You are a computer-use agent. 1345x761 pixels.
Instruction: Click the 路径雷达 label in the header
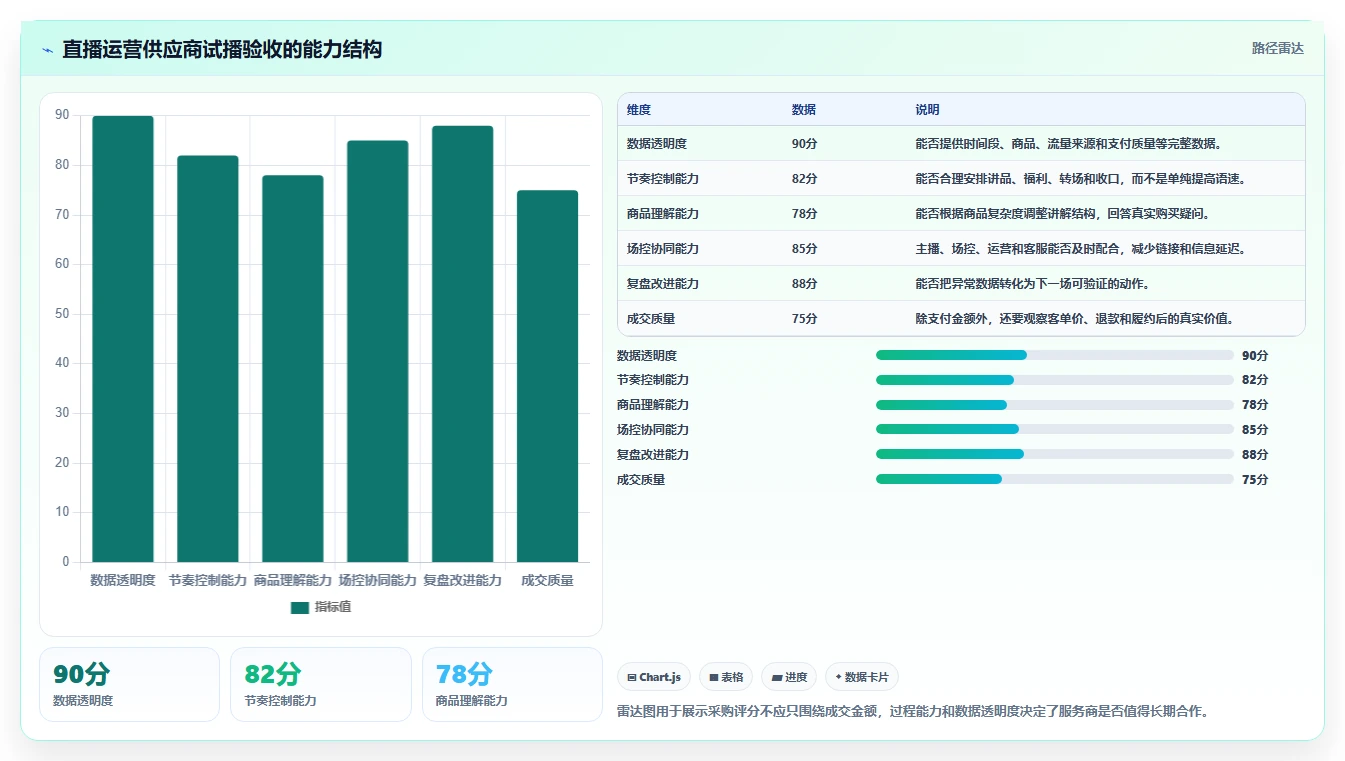click(x=1278, y=48)
